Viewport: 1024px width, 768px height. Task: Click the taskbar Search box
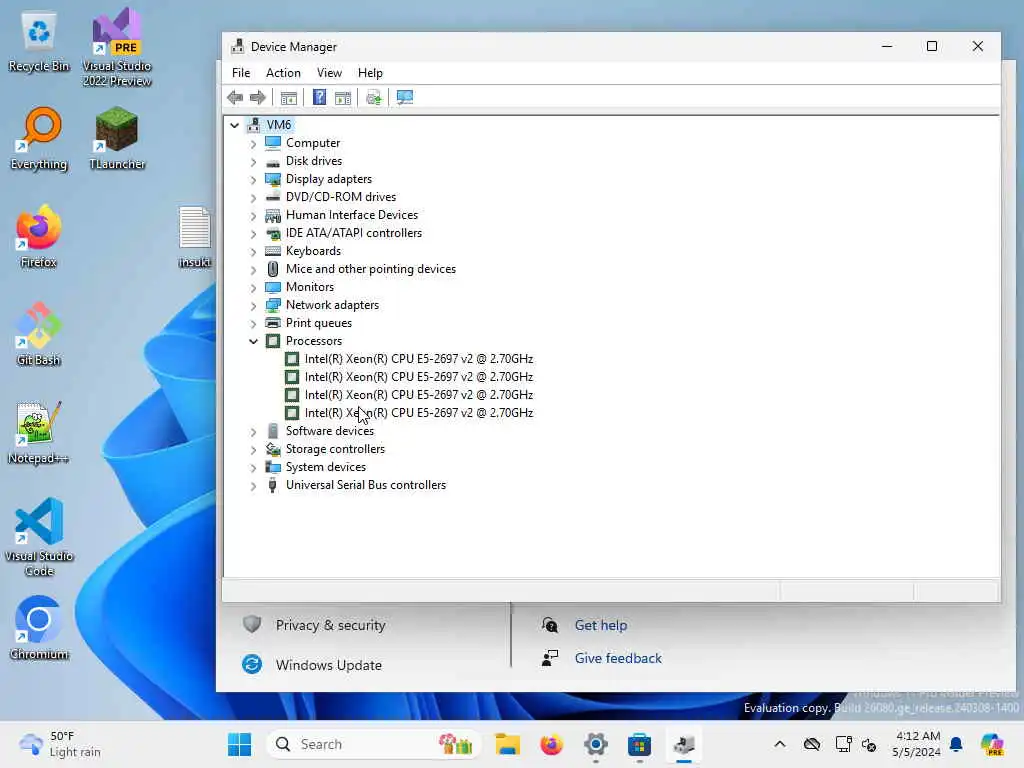374,744
